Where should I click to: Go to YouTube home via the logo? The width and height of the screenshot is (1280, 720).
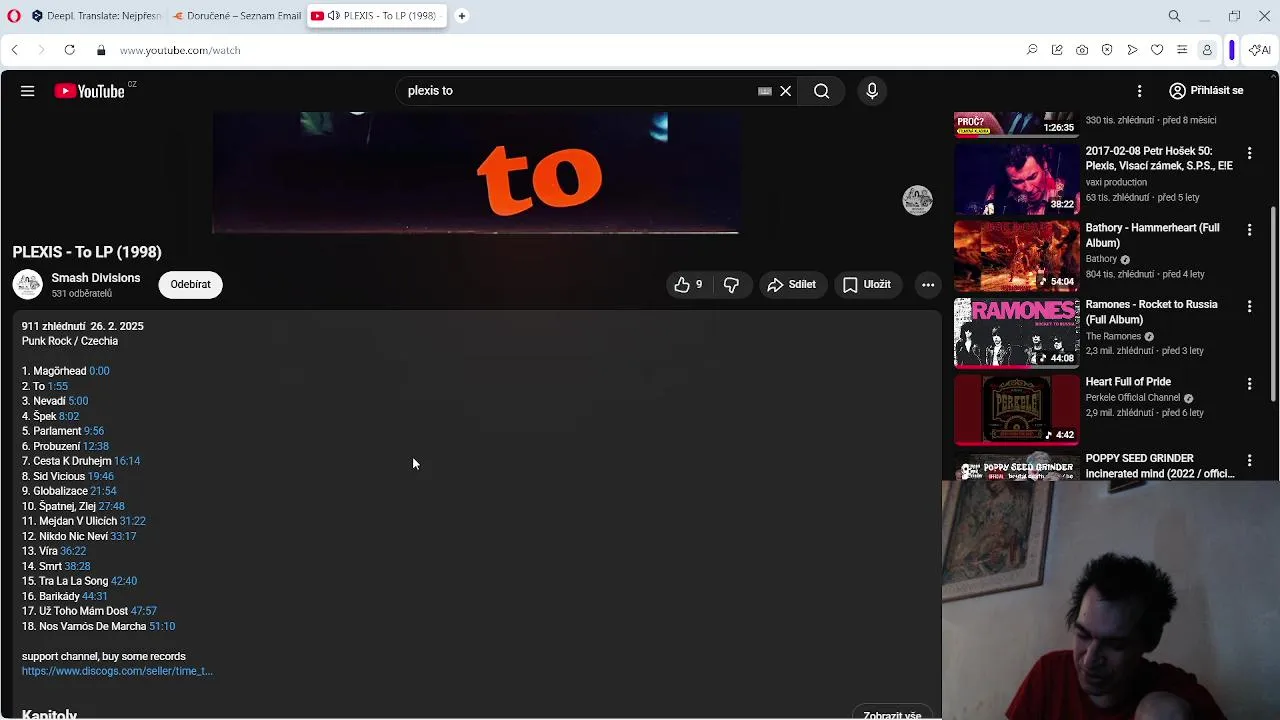(x=90, y=91)
